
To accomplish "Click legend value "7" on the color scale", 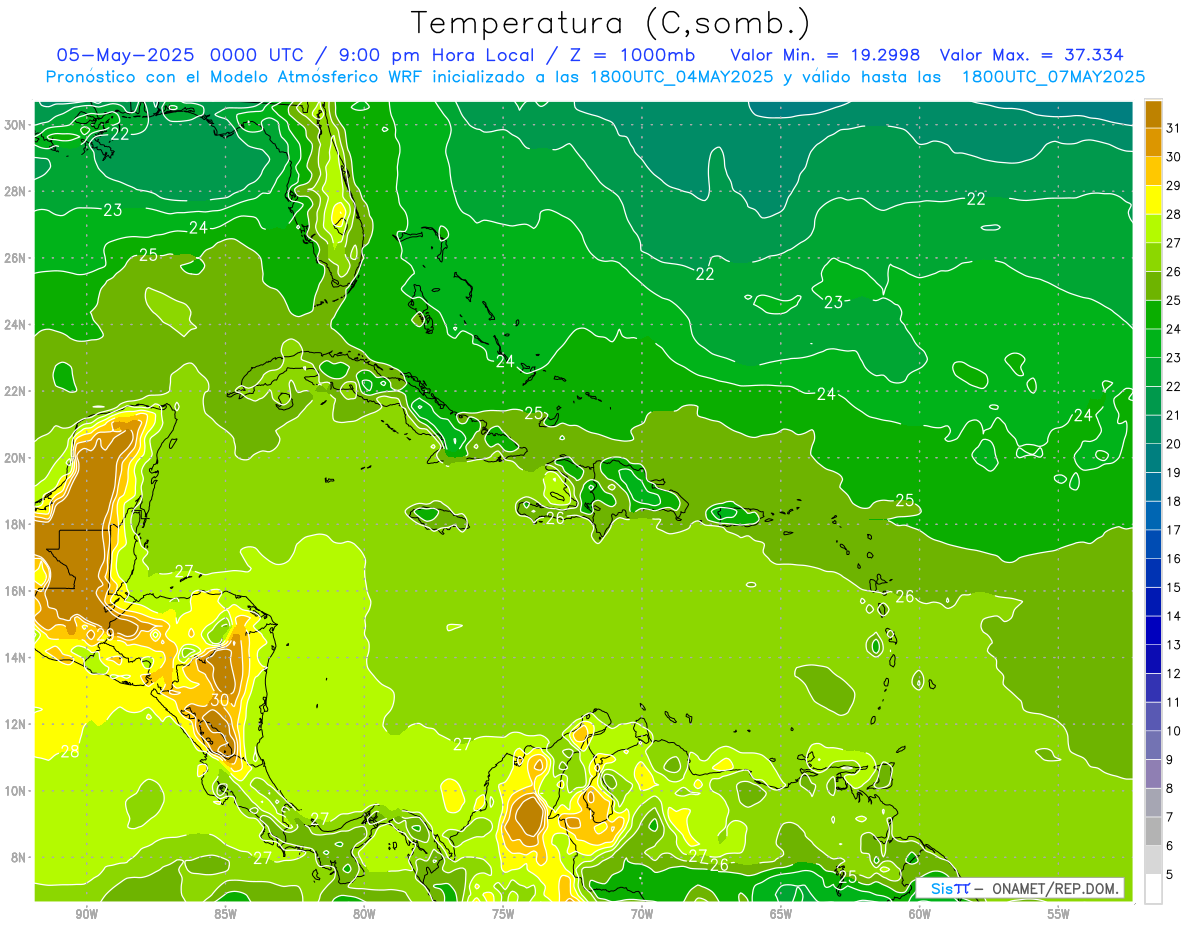I will 1170,817.
